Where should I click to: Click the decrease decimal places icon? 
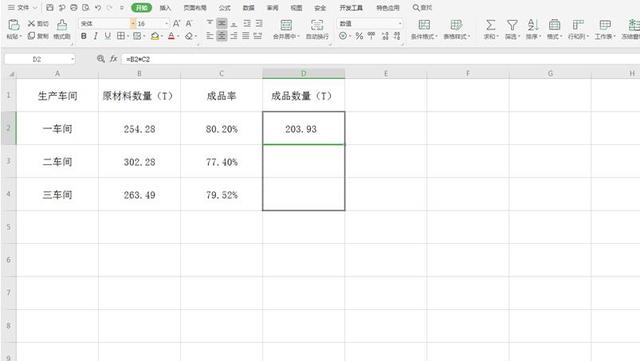pyautogui.click(x=397, y=36)
